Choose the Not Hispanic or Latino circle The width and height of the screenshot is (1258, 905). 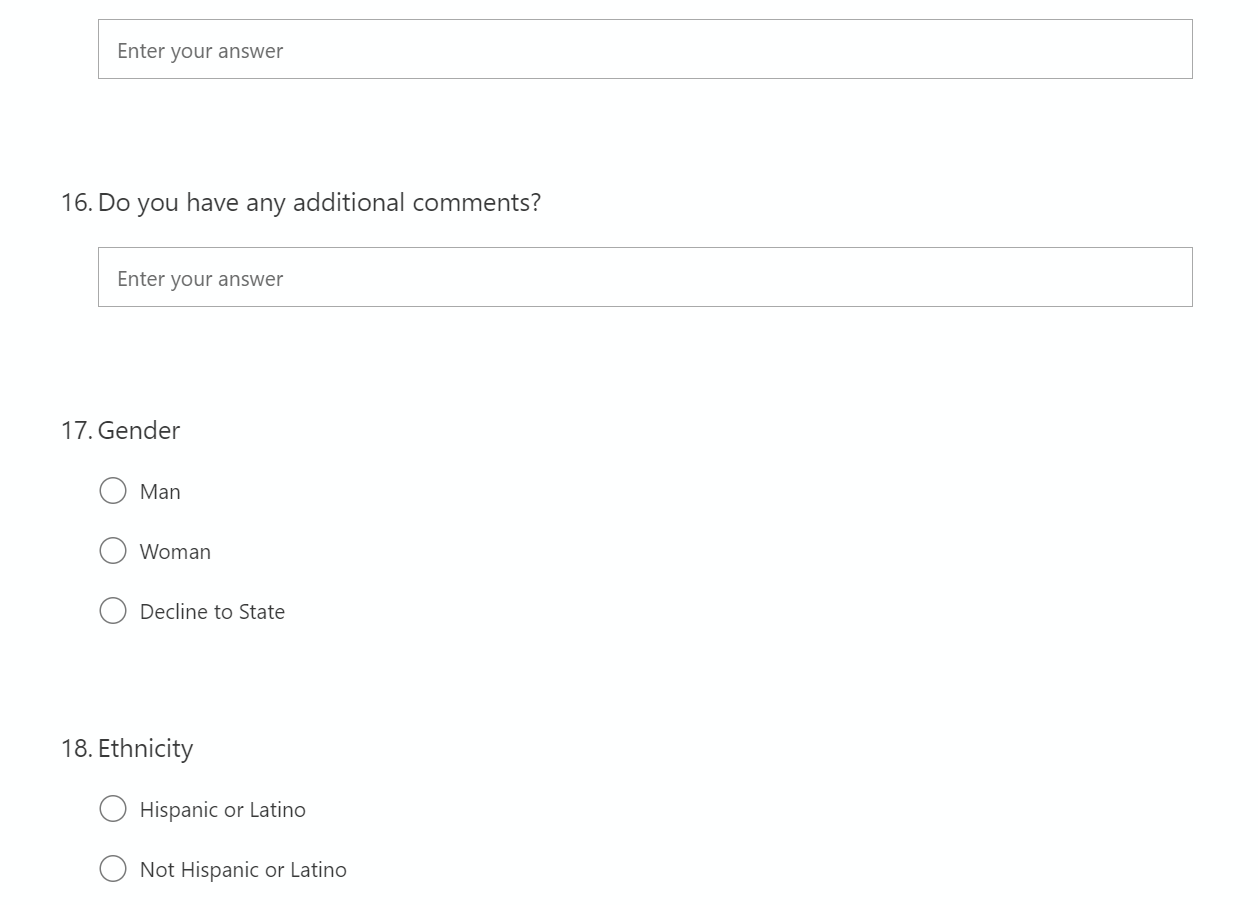click(x=113, y=869)
